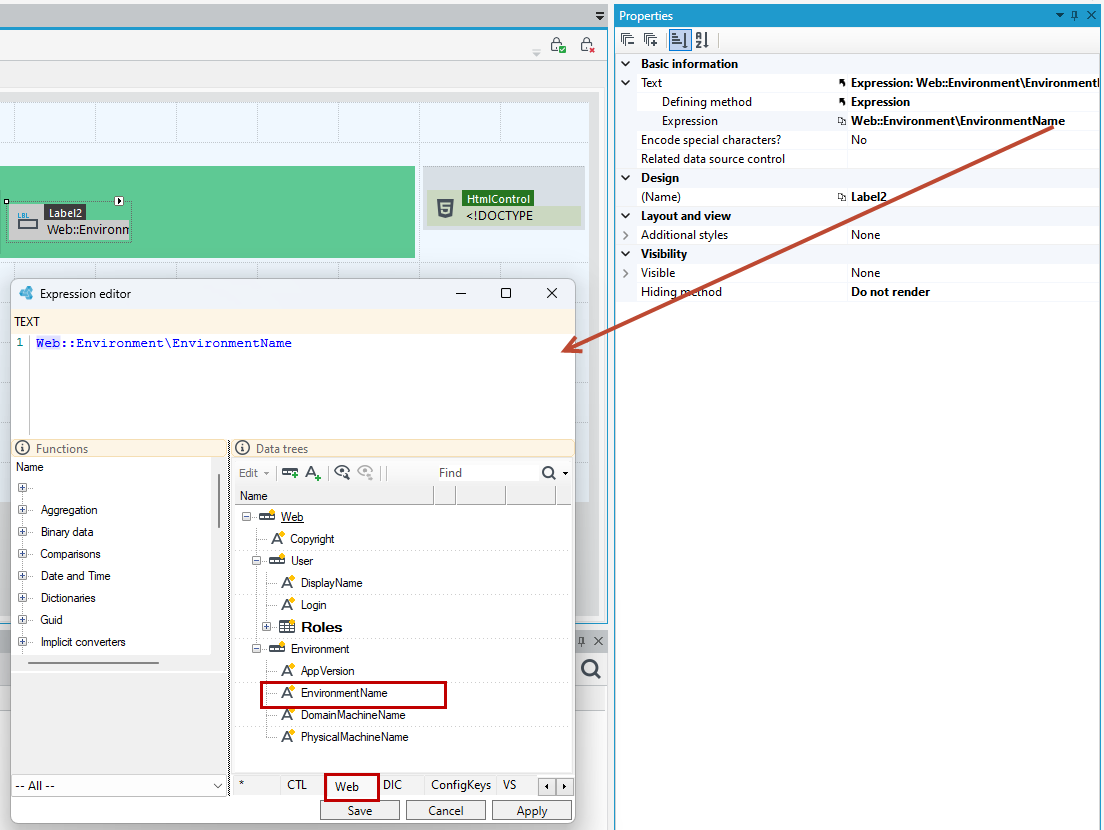The height and width of the screenshot is (830, 1104).
Task: Switch to the ConfigKeys tab
Action: pyautogui.click(x=461, y=785)
